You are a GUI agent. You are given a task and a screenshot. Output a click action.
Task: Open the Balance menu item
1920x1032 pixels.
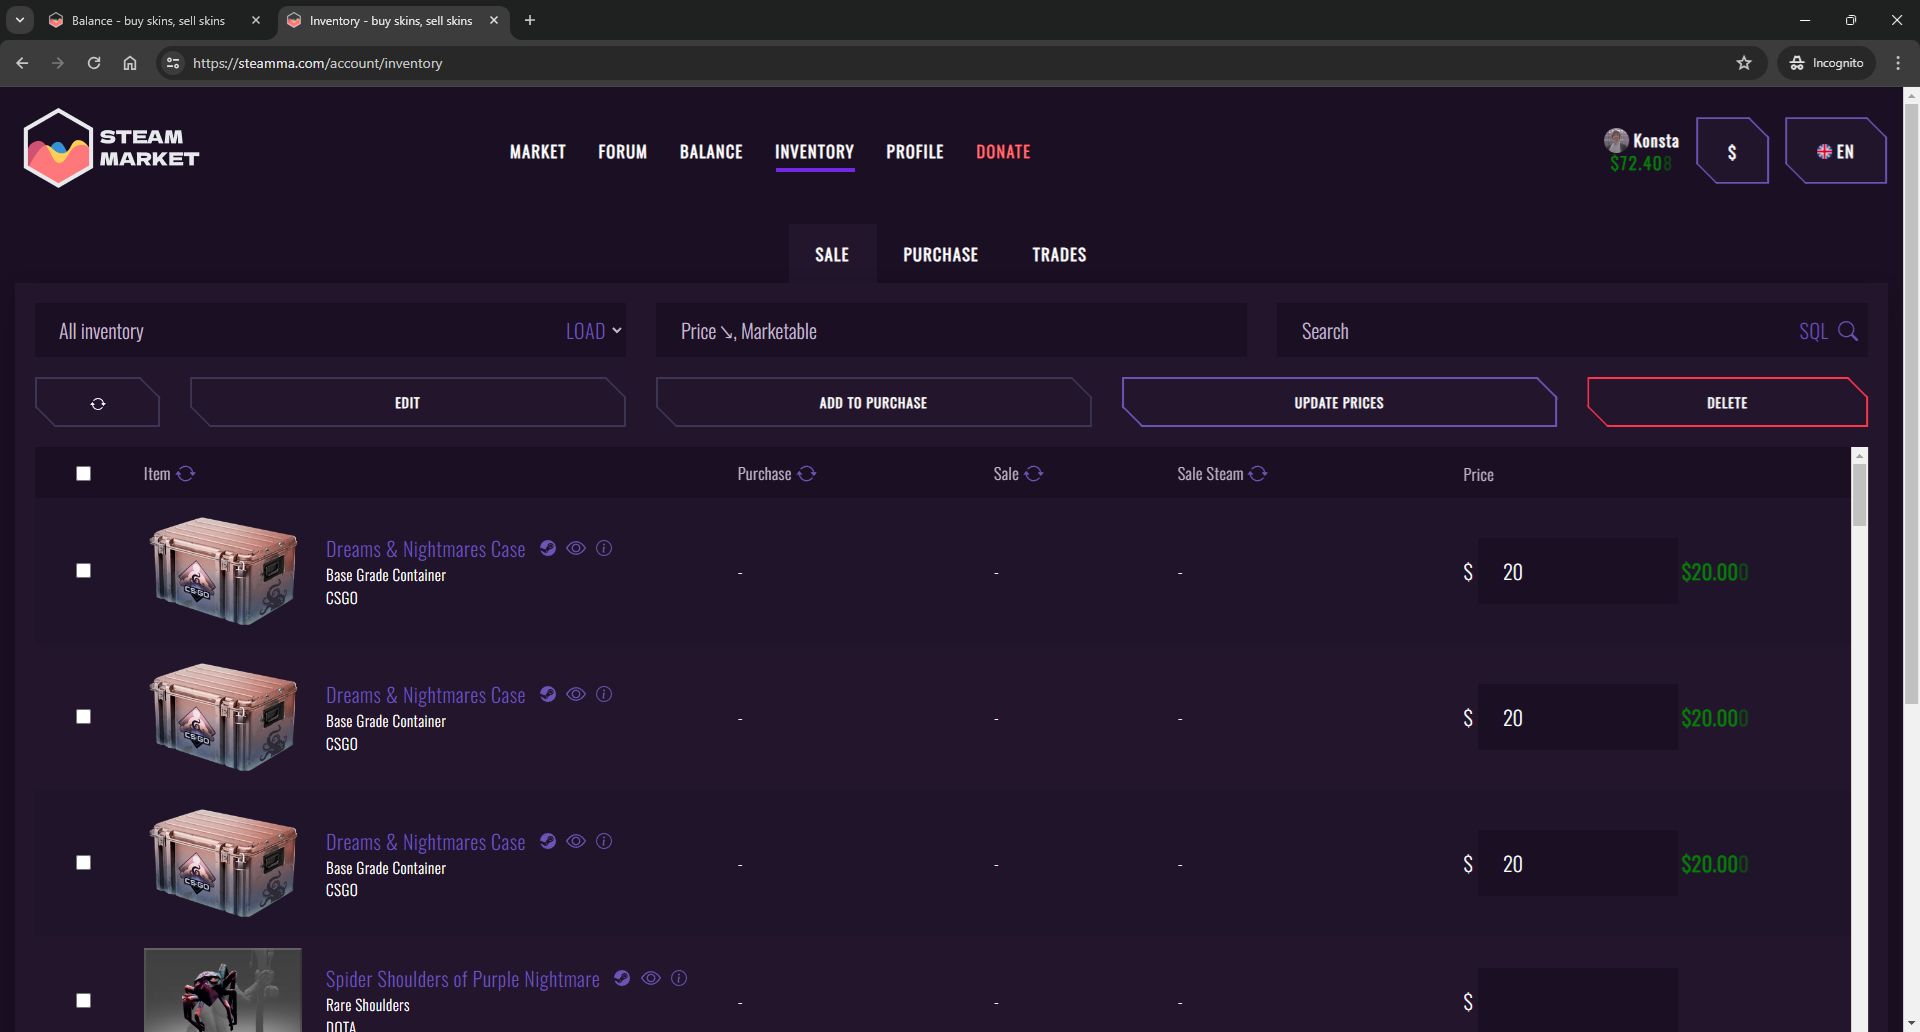tap(711, 152)
